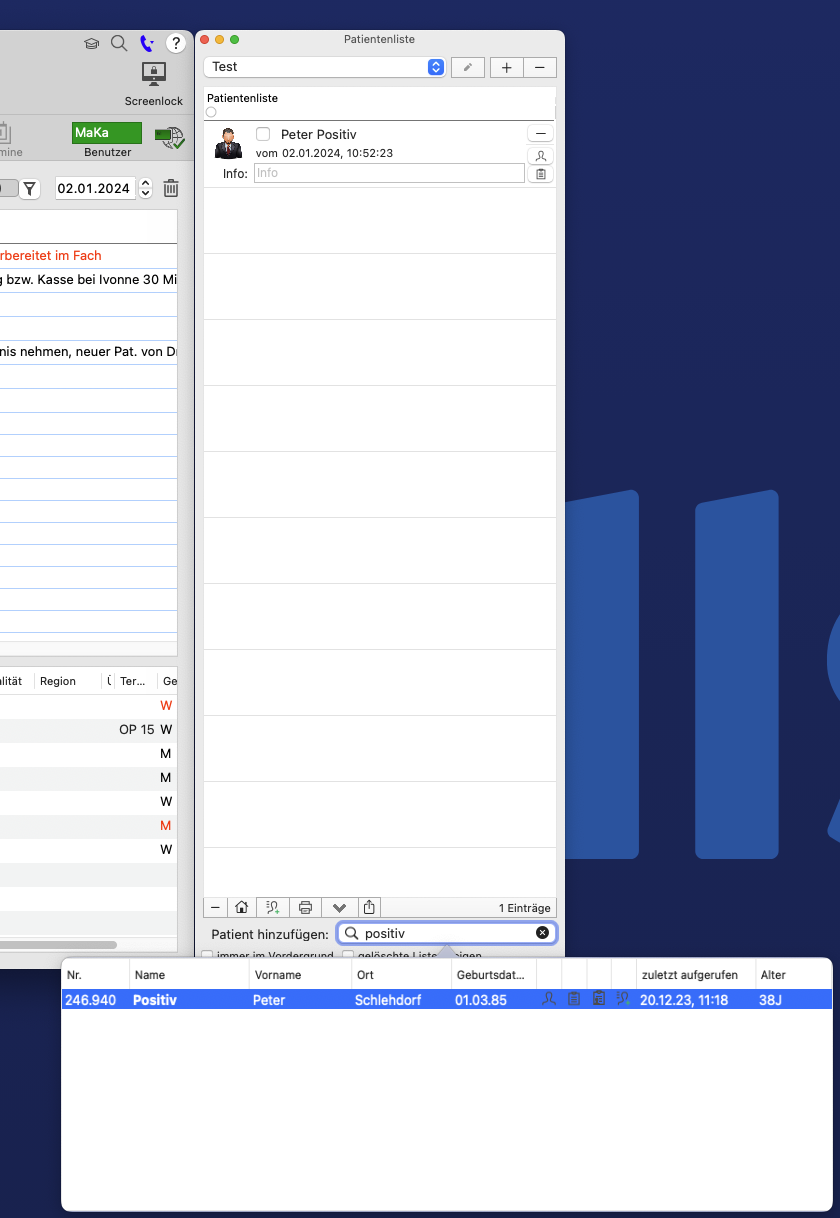Click the Screenlock monitor icon
The height and width of the screenshot is (1218, 840).
[154, 74]
